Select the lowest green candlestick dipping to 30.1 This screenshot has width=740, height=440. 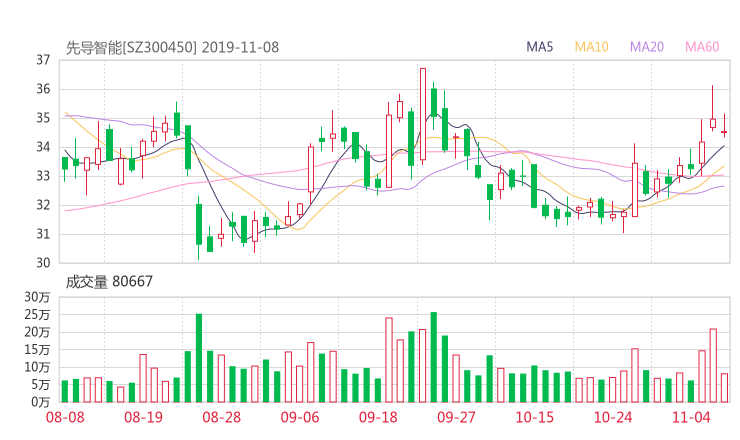pyautogui.click(x=199, y=228)
